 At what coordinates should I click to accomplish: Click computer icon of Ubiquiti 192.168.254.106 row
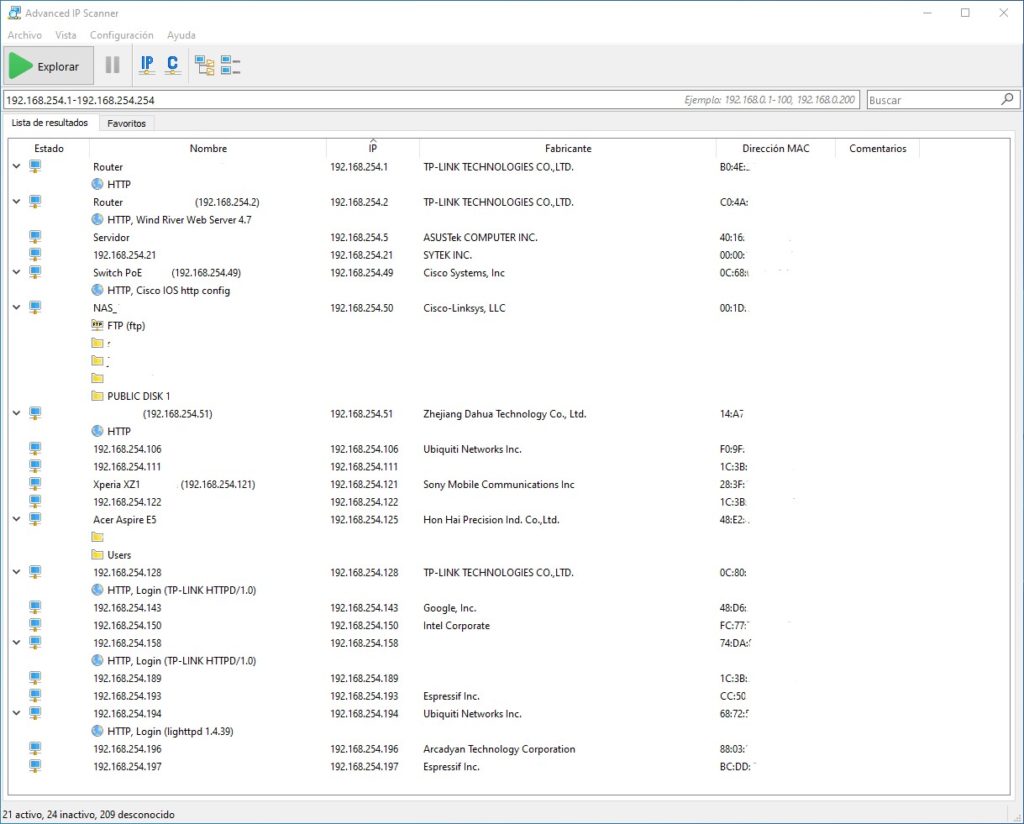tap(35, 449)
